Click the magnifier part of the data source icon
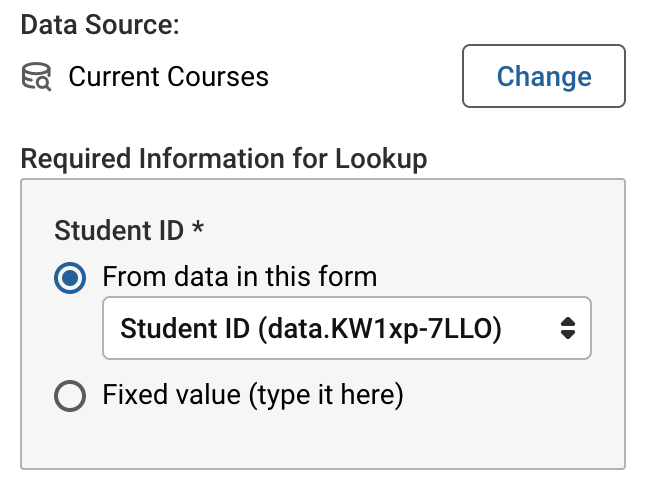 pos(44,84)
